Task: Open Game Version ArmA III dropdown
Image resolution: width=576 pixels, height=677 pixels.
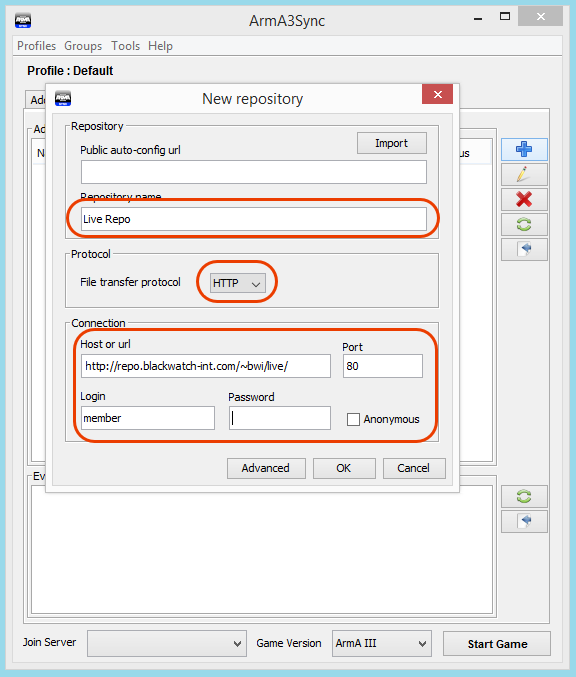Action: coord(382,643)
